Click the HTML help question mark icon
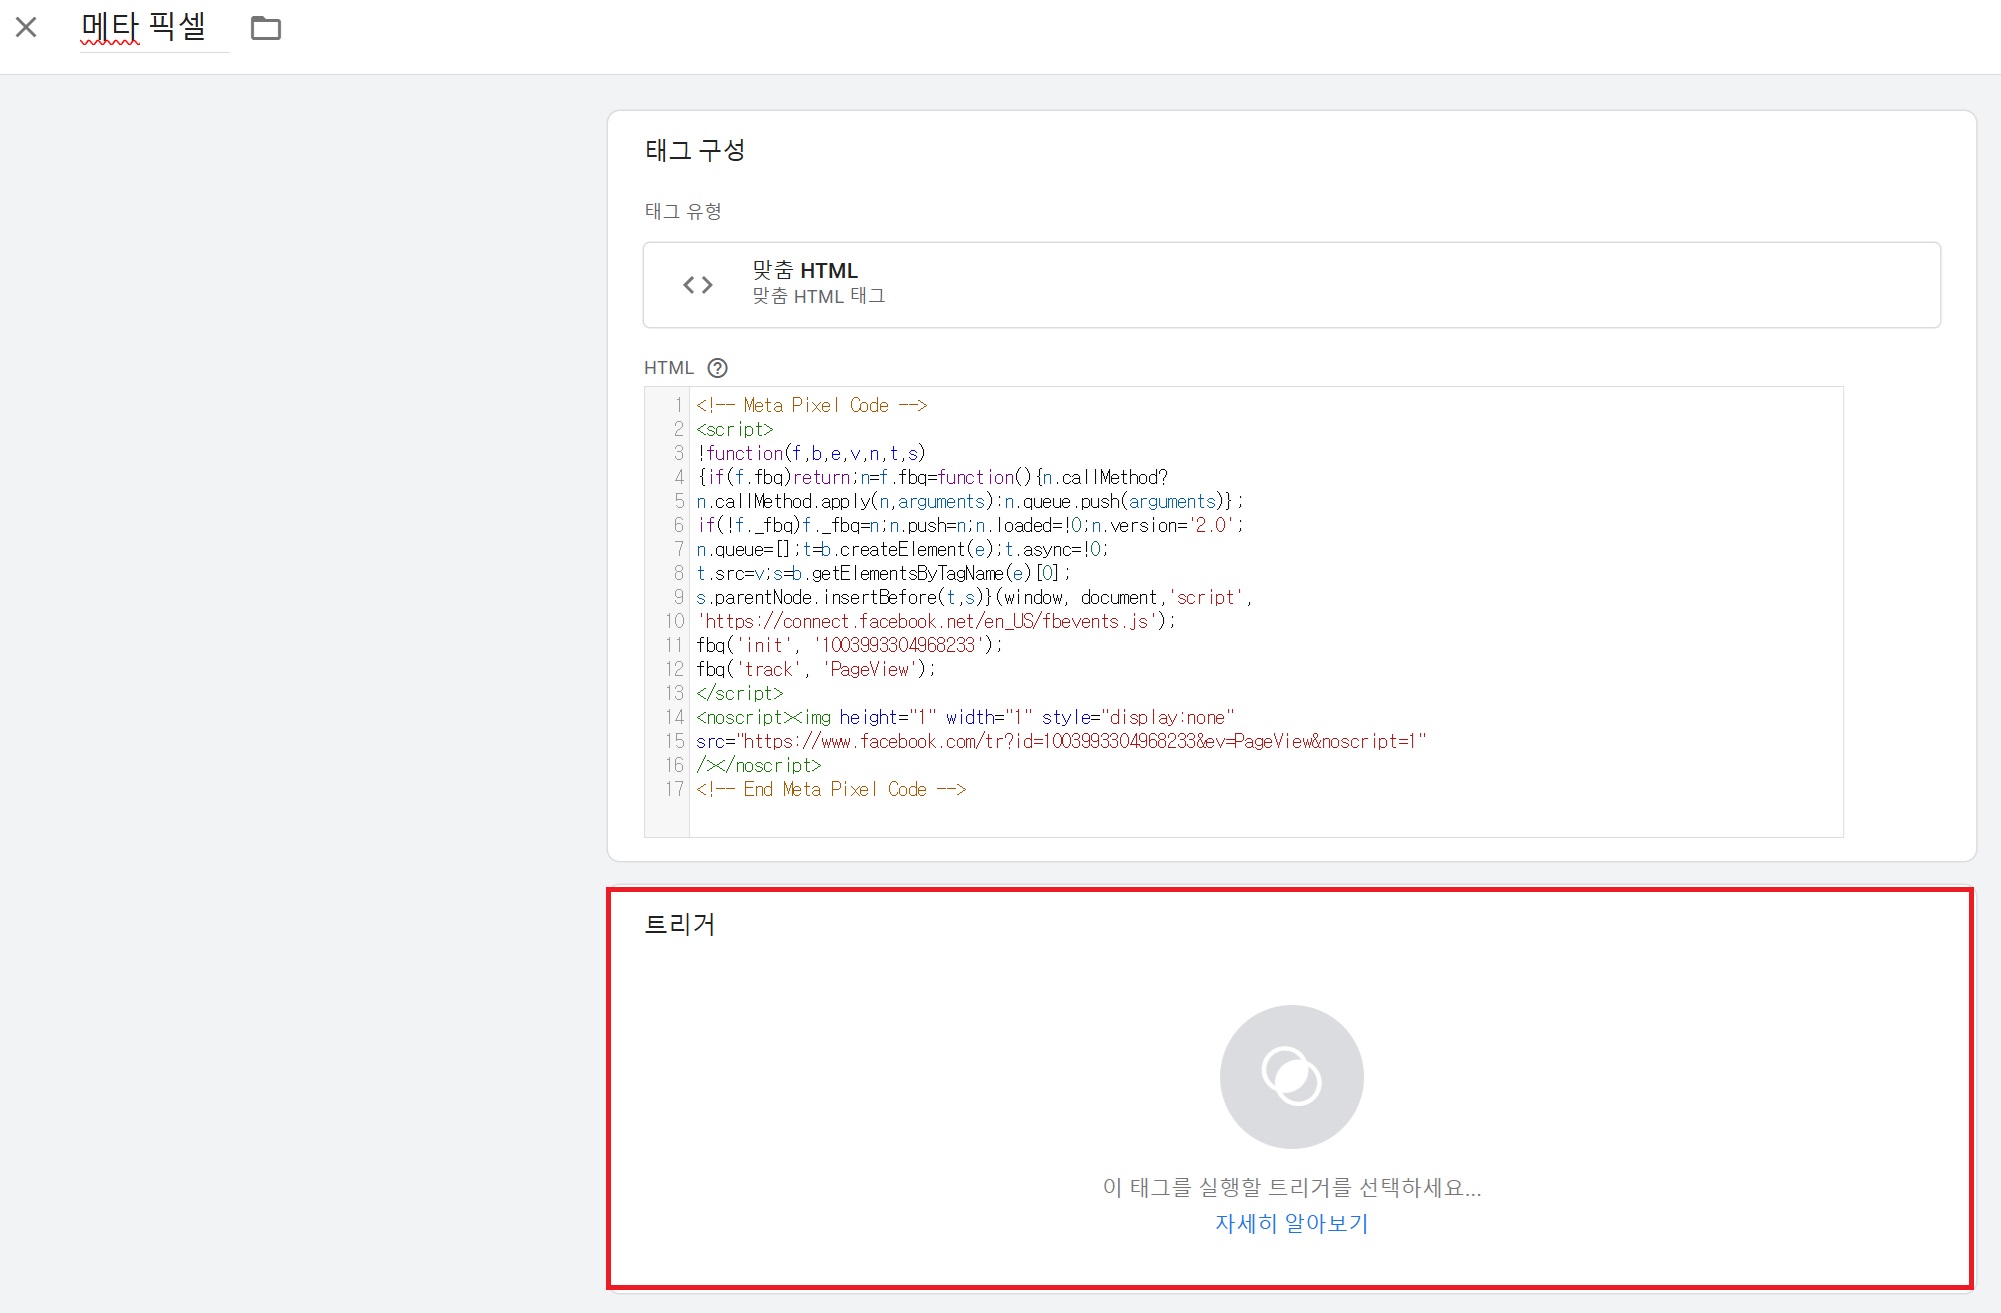 [717, 368]
